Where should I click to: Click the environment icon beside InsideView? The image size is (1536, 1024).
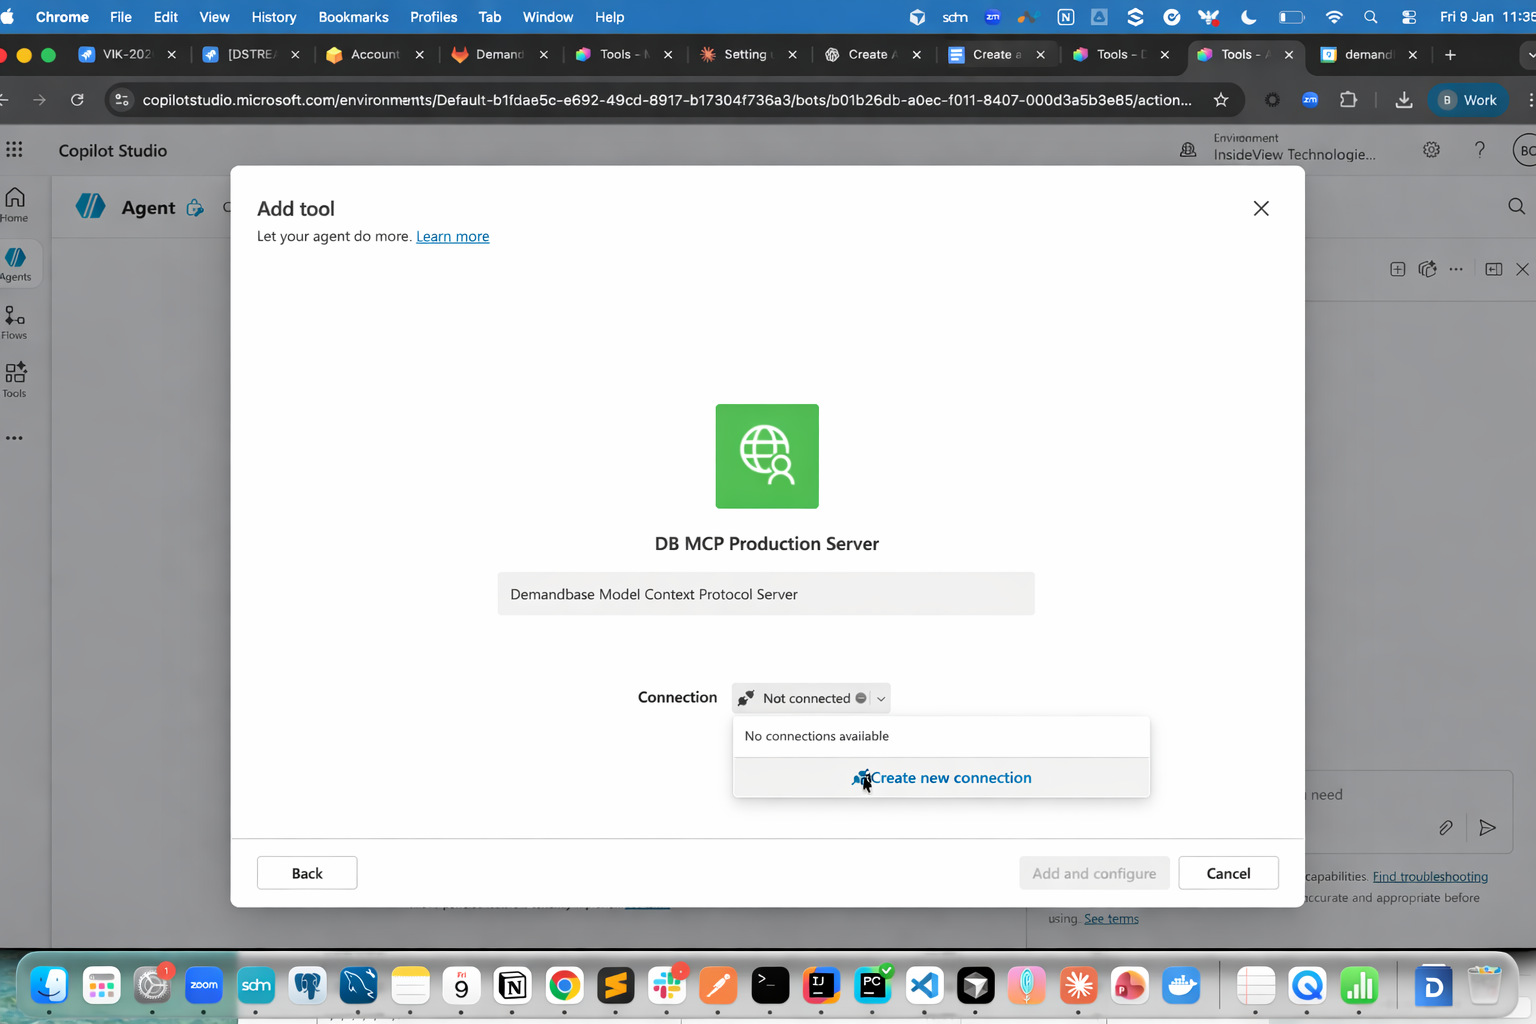point(1188,150)
